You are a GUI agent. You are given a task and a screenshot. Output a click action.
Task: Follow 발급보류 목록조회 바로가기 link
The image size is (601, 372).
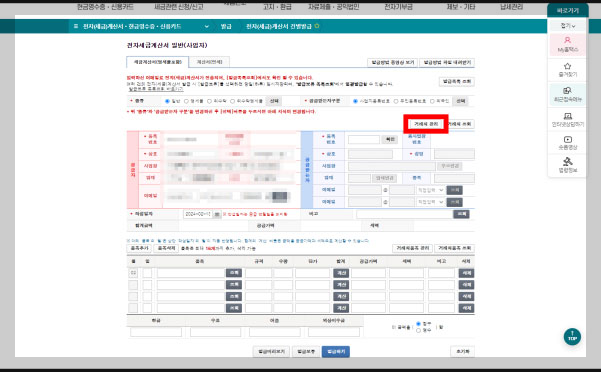[156, 89]
